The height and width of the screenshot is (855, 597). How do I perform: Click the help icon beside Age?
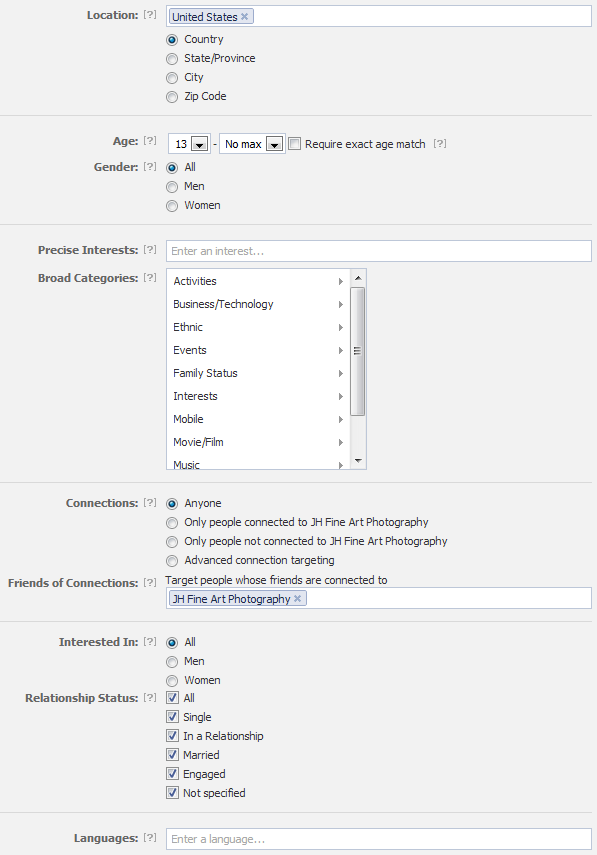pos(150,141)
